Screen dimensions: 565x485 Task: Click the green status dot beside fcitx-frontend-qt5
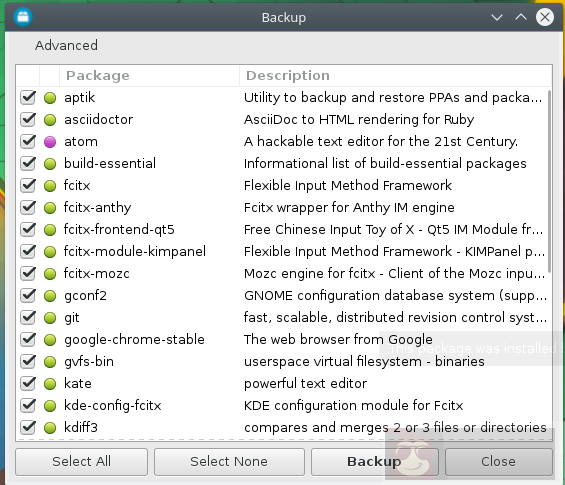click(x=50, y=230)
